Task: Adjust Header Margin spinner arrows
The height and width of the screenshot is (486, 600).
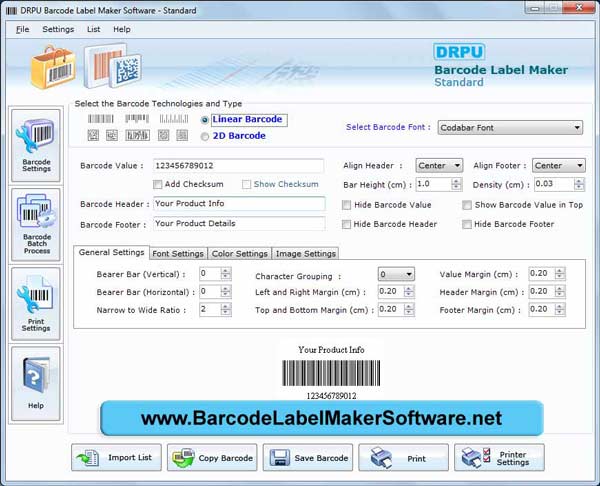Action: pyautogui.click(x=560, y=292)
